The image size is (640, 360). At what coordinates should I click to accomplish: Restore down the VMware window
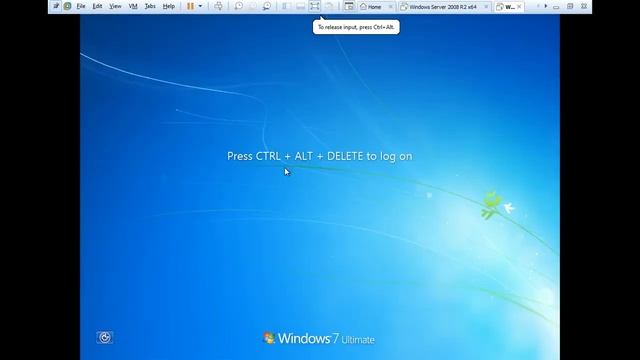point(570,6)
